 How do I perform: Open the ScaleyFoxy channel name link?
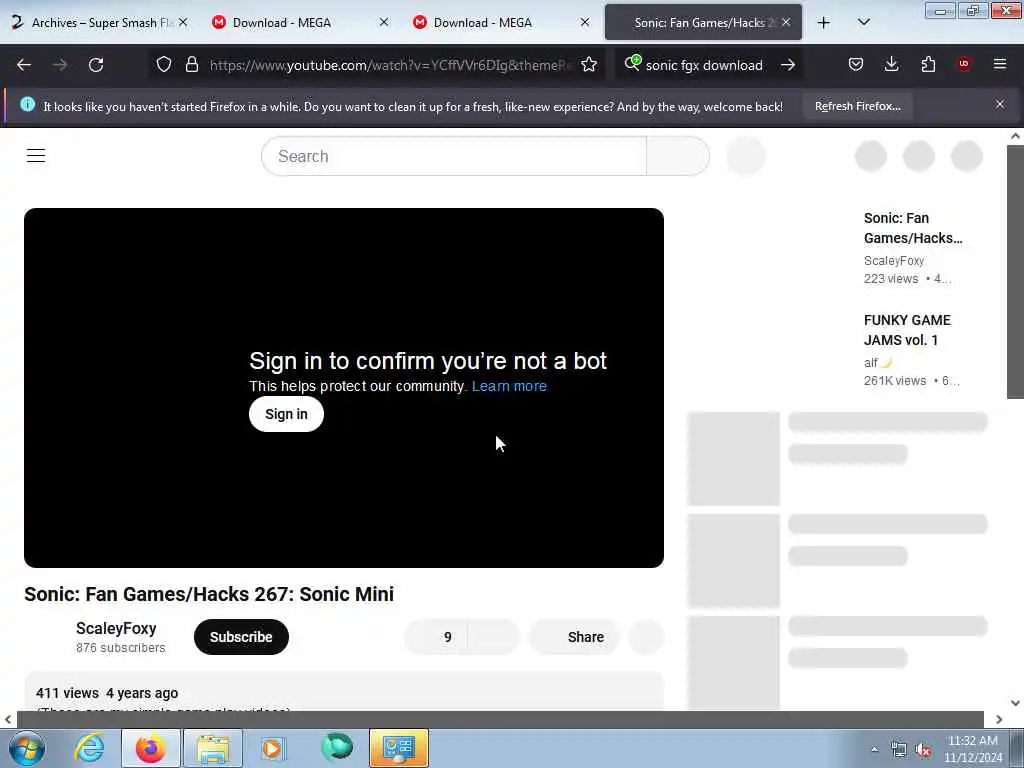coord(116,628)
